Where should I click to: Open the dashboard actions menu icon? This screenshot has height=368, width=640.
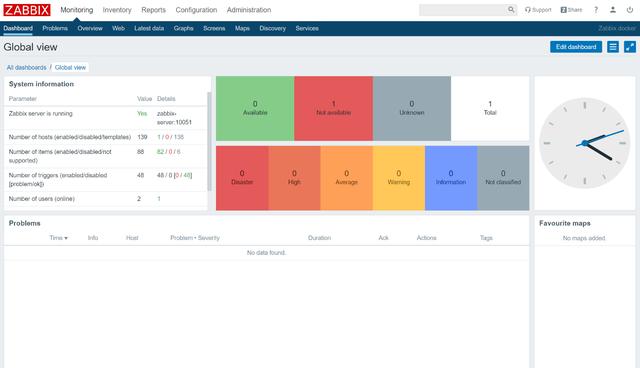pos(613,47)
